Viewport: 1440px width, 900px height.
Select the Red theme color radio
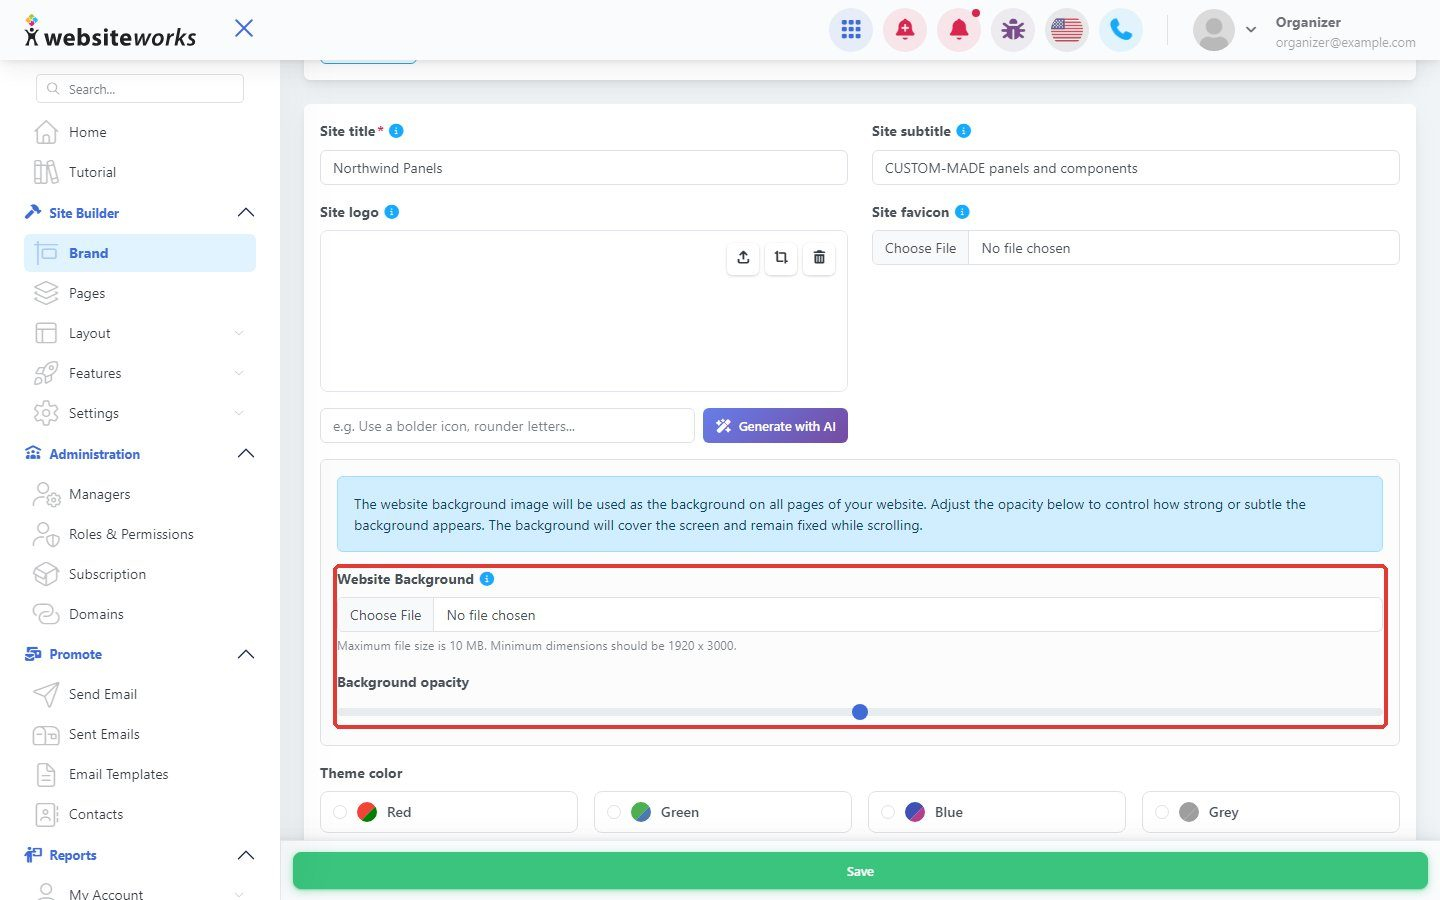click(x=340, y=812)
